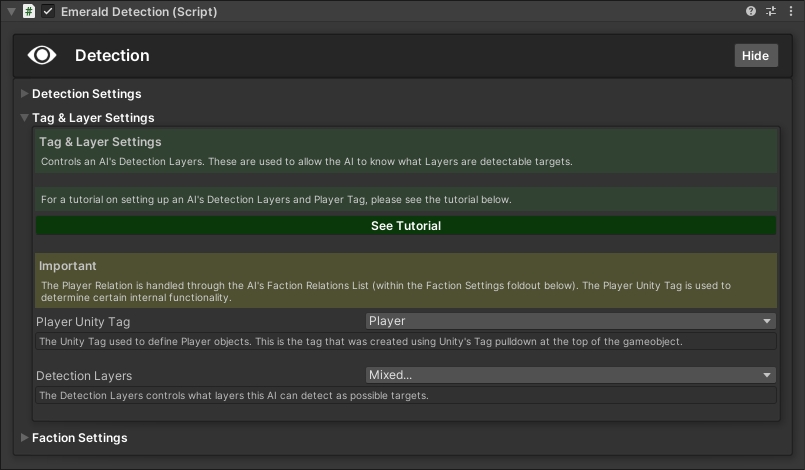Expand the Detection Settings foldout
805x470 pixels.
(25, 94)
